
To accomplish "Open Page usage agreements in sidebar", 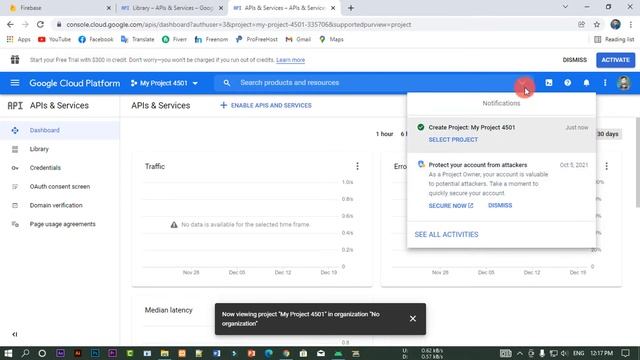I will pos(60,224).
